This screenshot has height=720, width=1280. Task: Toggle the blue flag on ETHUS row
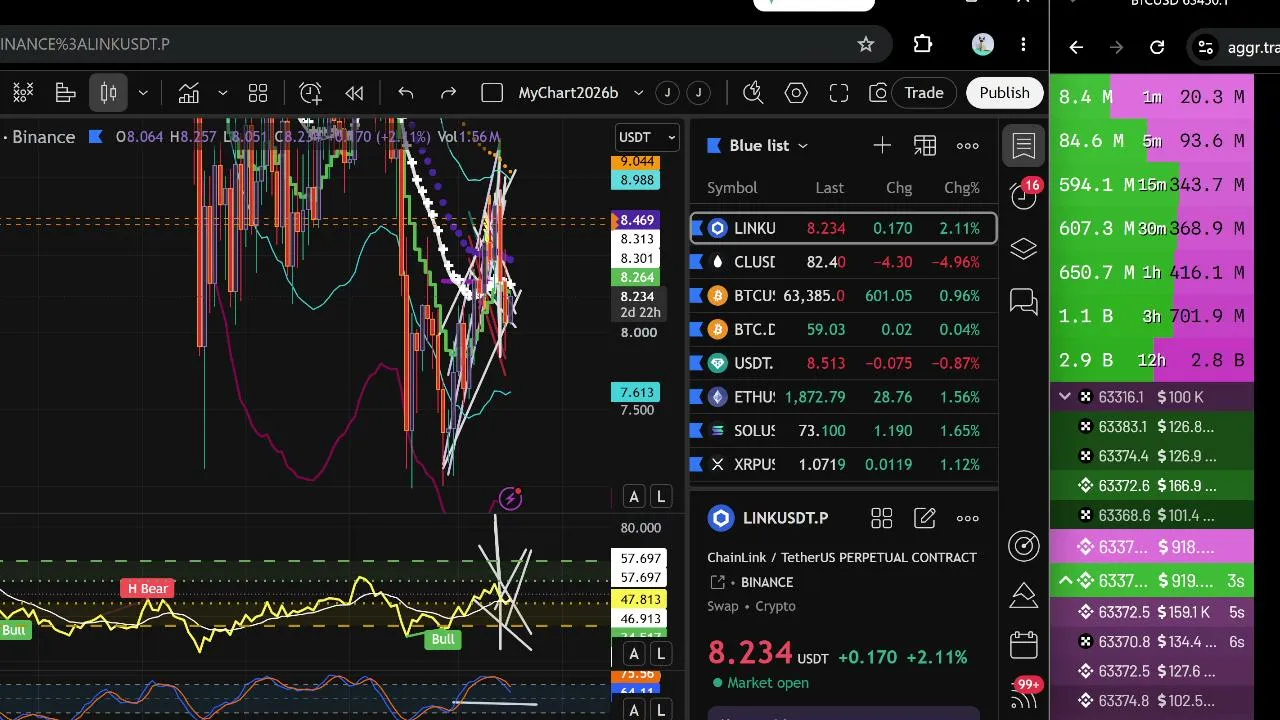click(x=698, y=397)
